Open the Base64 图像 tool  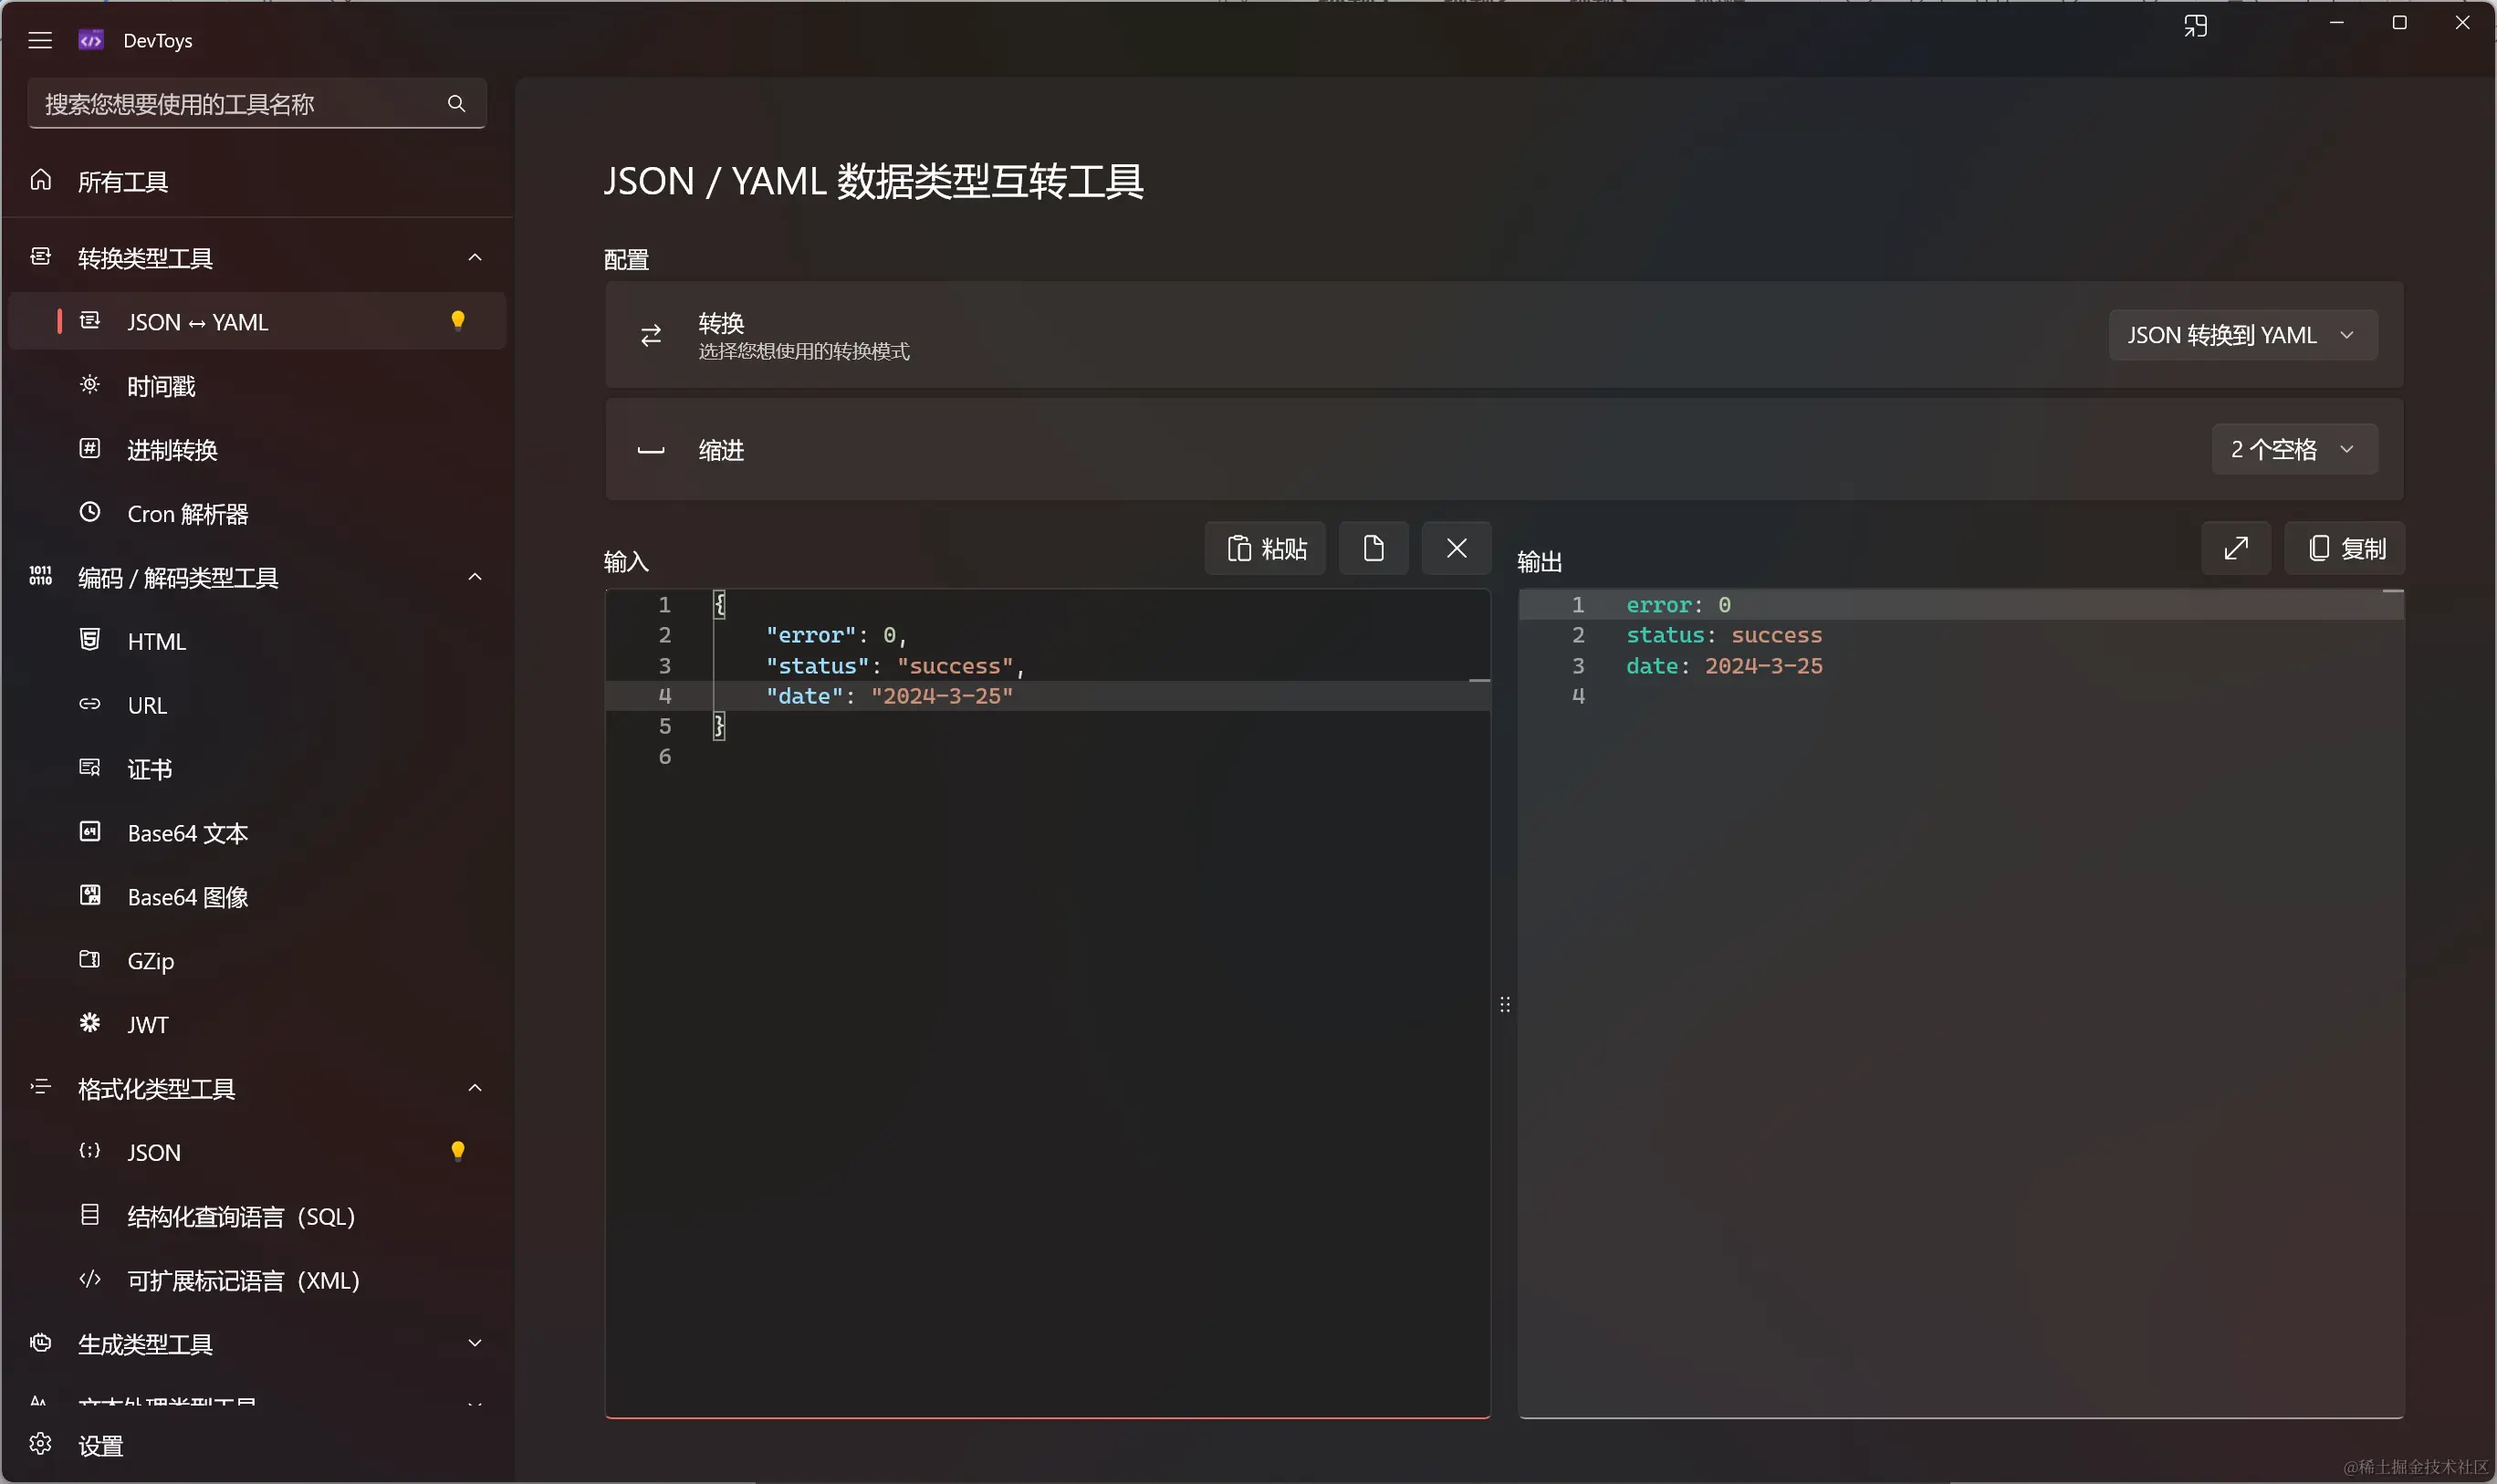point(257,897)
